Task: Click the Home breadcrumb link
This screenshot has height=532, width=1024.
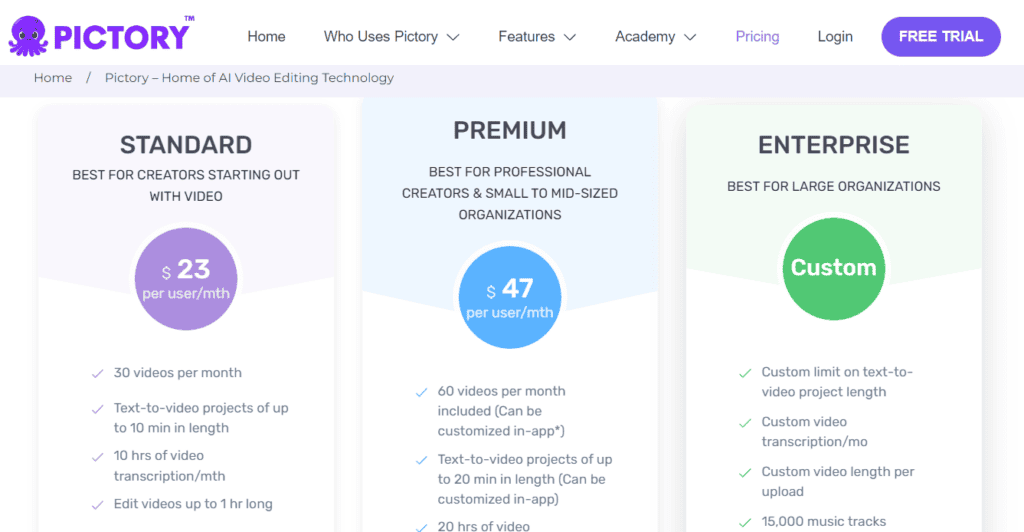Action: click(53, 78)
